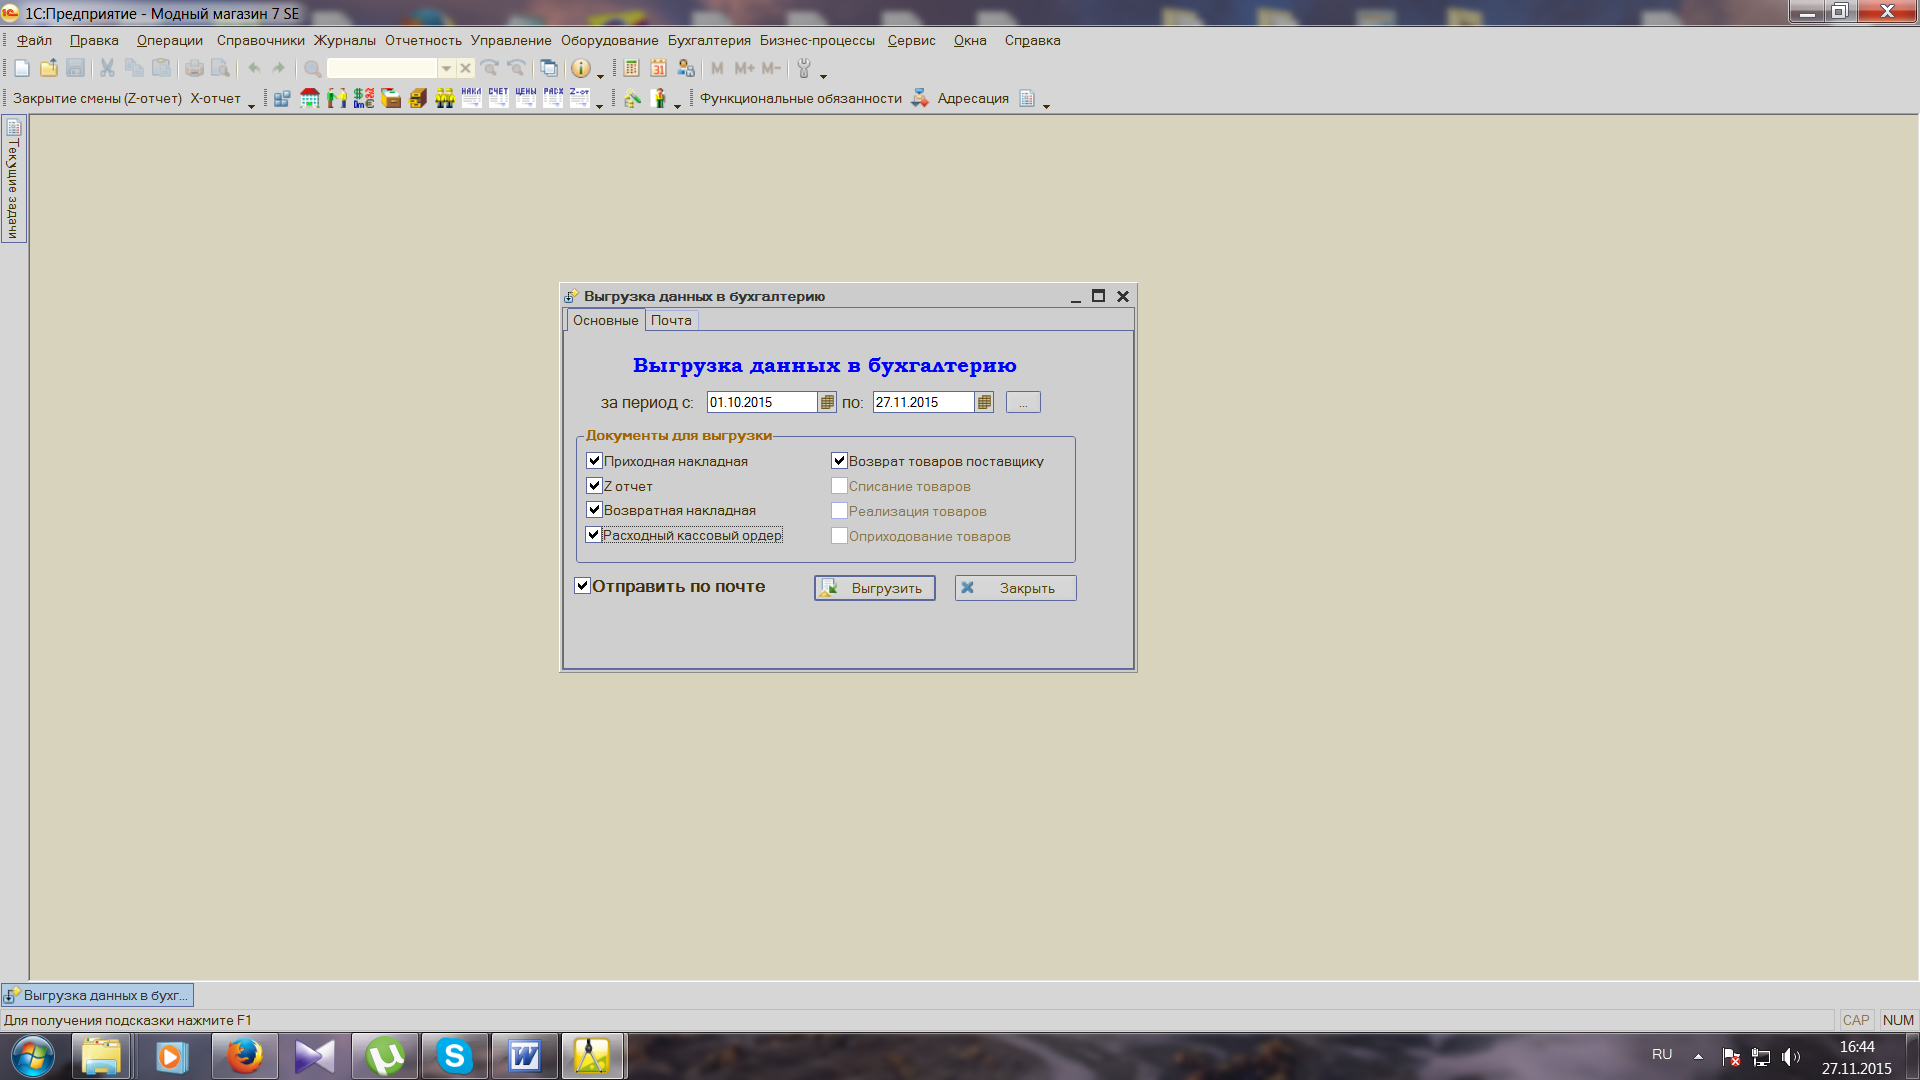Uncheck Приходная накладная checkbox
Screen dimensions: 1920x1080
pos(594,461)
